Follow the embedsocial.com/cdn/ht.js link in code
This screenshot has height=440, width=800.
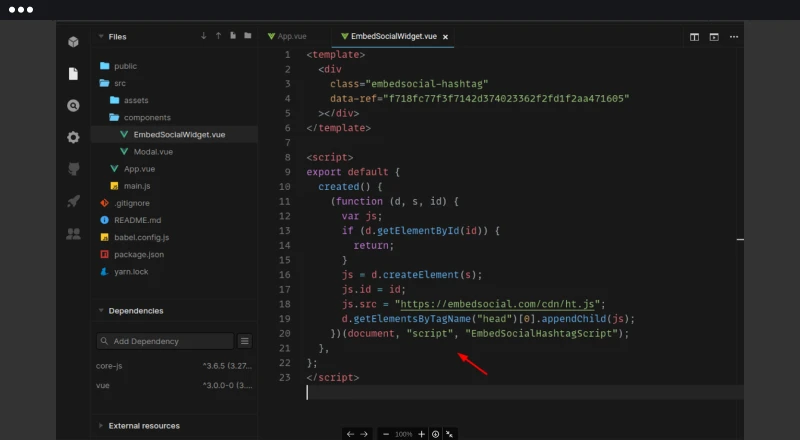(497, 304)
